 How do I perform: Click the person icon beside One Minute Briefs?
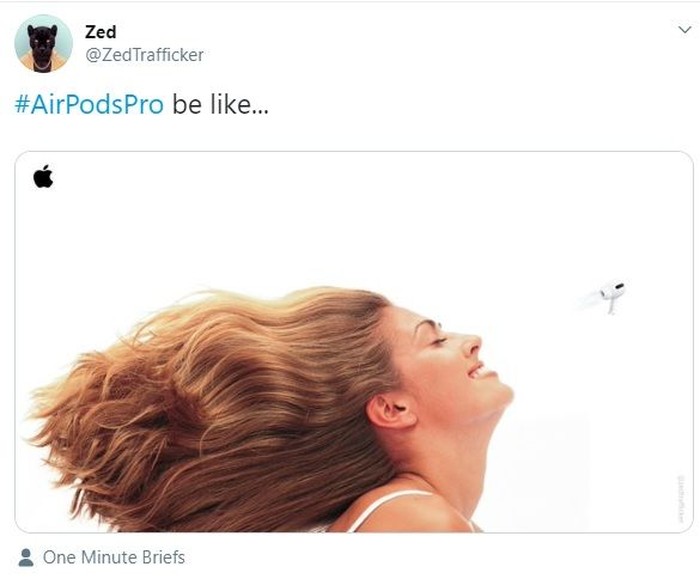coord(26,557)
